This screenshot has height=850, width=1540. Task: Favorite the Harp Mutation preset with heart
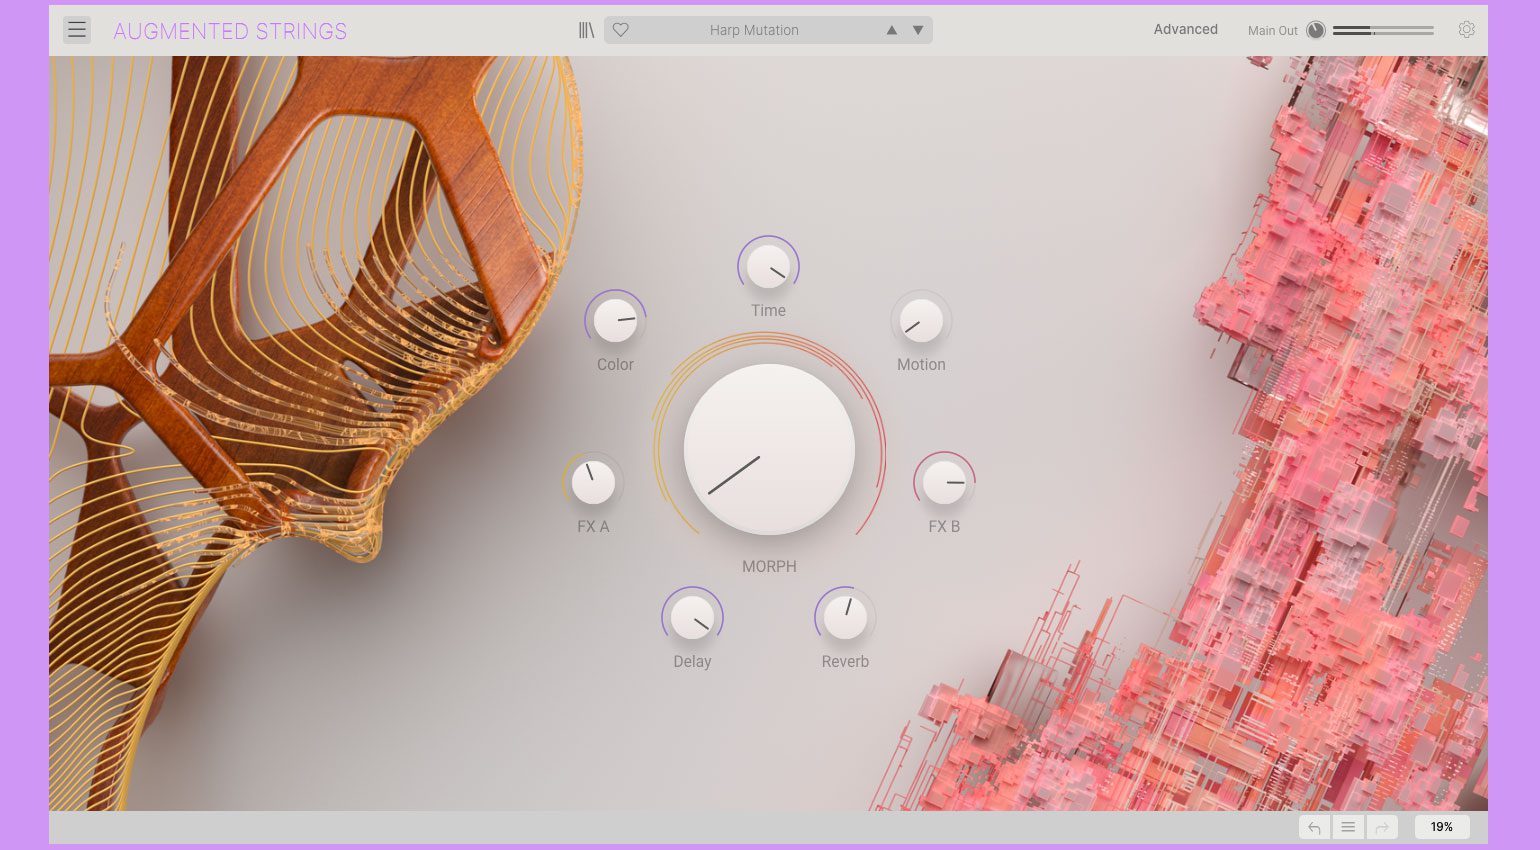pyautogui.click(x=621, y=30)
